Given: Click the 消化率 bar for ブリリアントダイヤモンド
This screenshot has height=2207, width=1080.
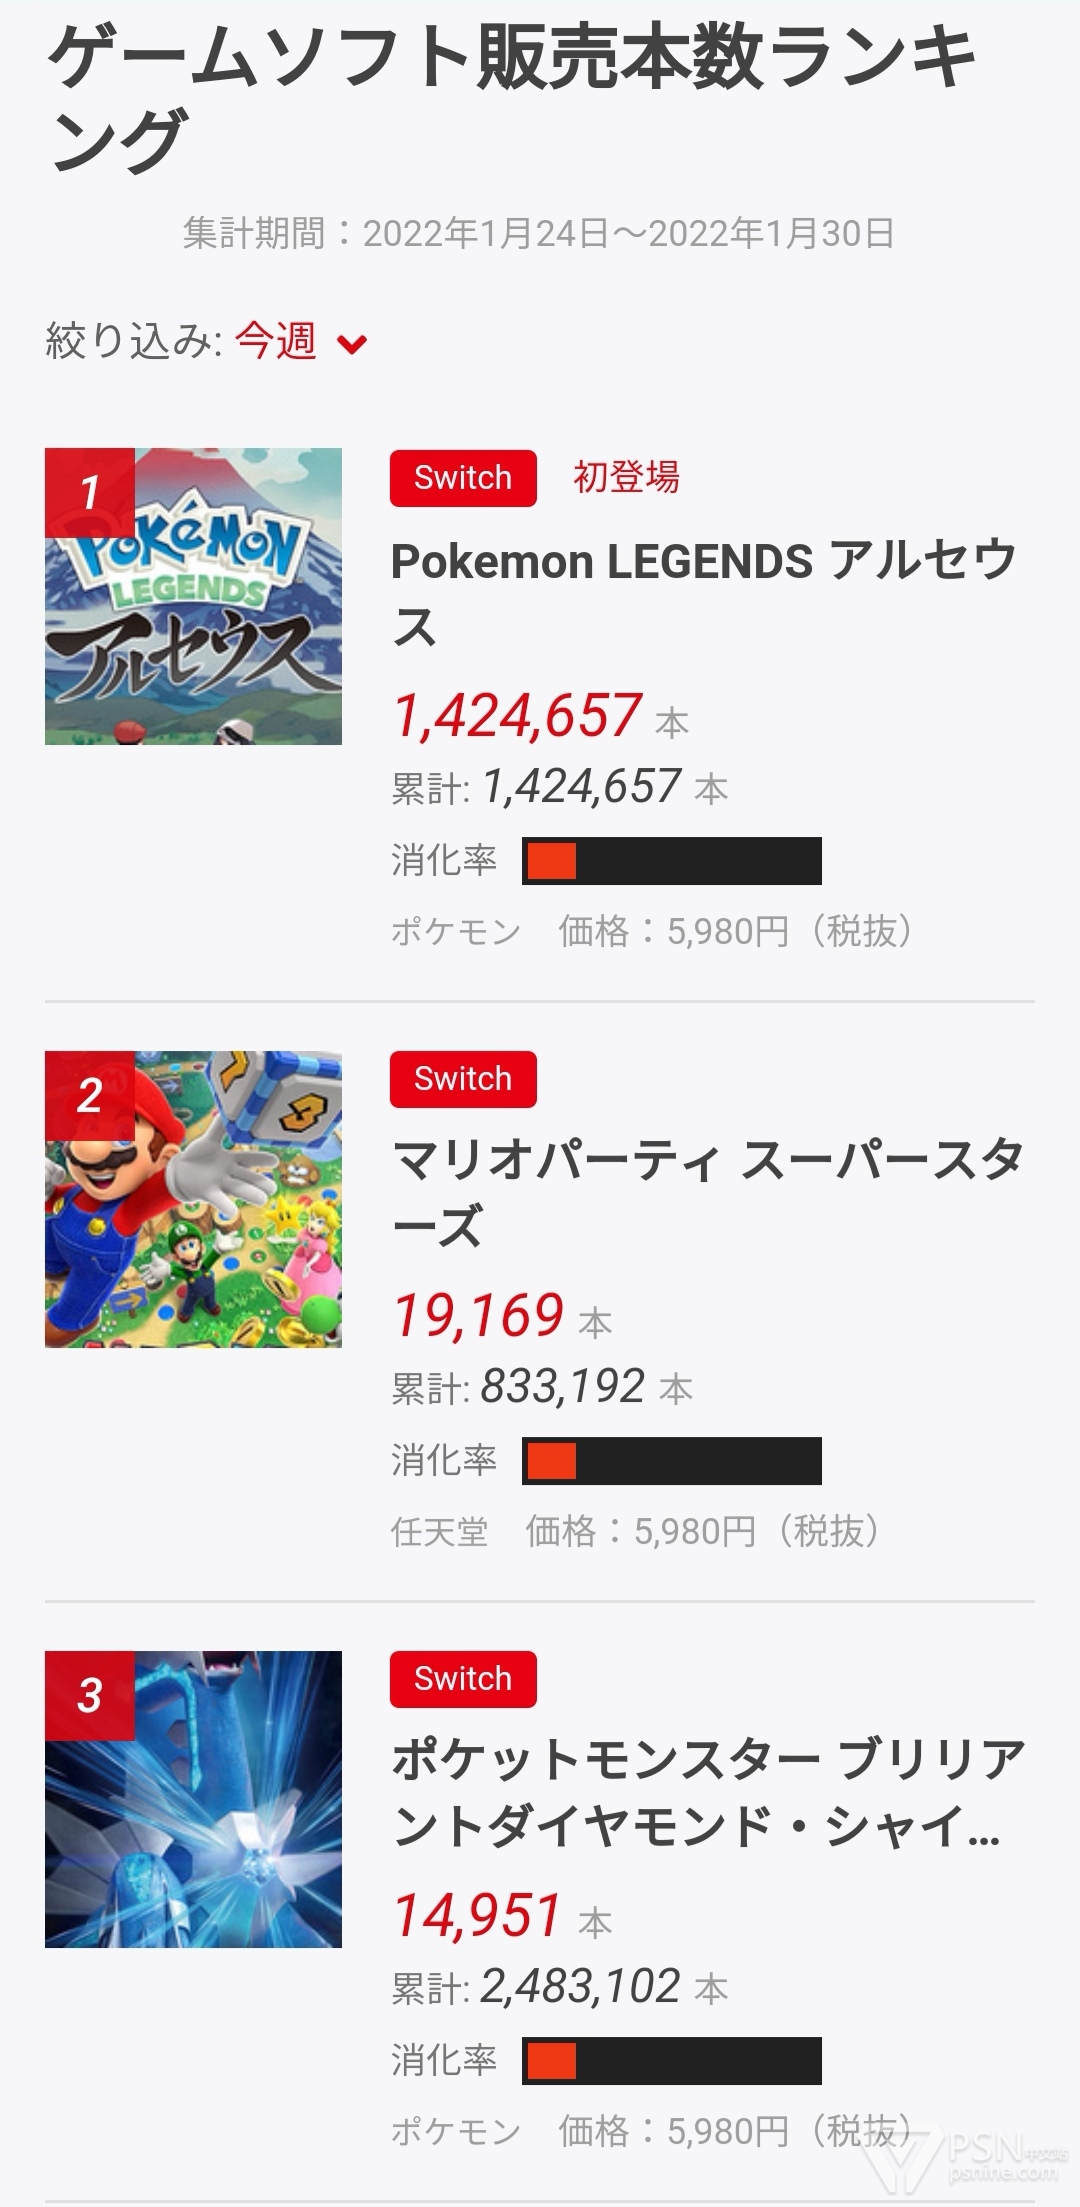Looking at the screenshot, I should (x=672, y=2061).
